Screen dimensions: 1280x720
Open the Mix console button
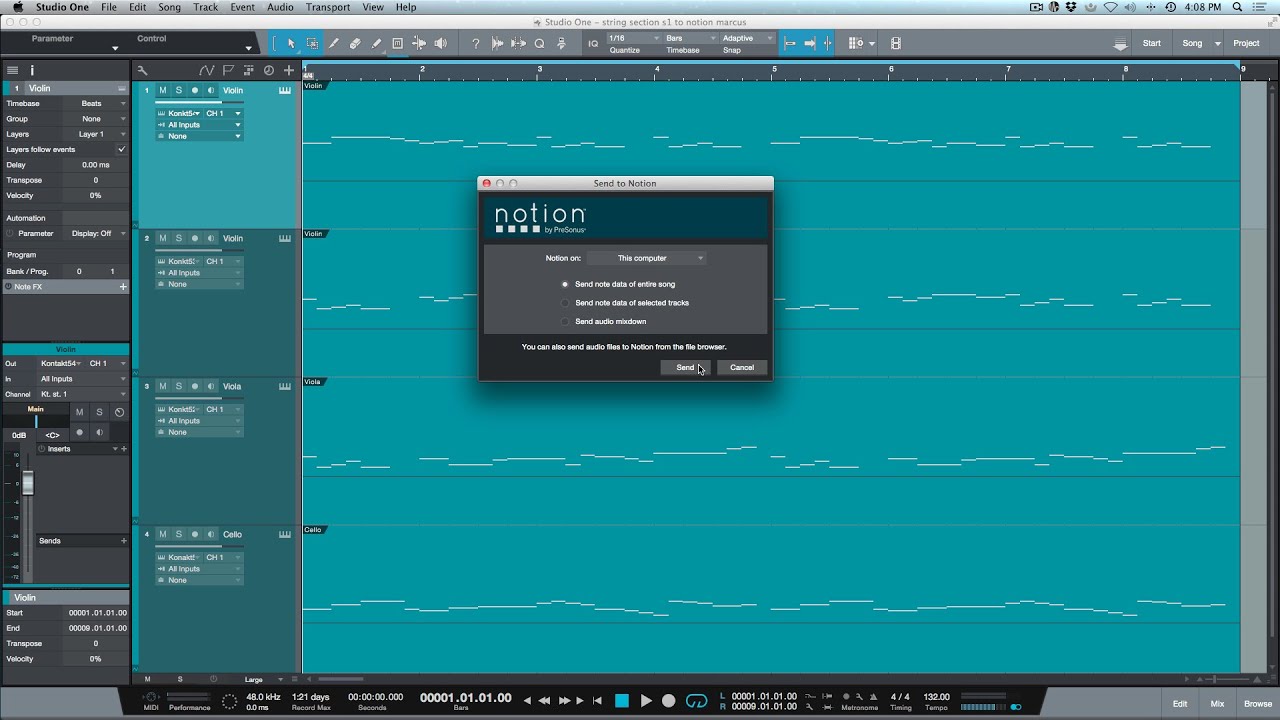(1217, 704)
